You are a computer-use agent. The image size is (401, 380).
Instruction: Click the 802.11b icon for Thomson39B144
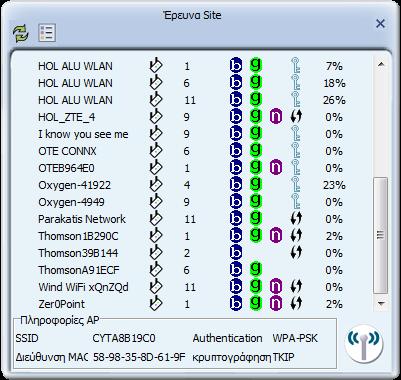236,253
